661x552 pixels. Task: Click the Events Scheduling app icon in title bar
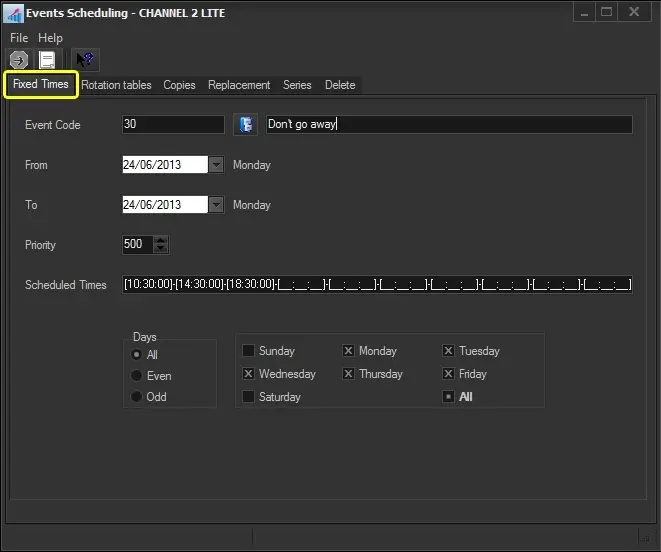tap(13, 13)
